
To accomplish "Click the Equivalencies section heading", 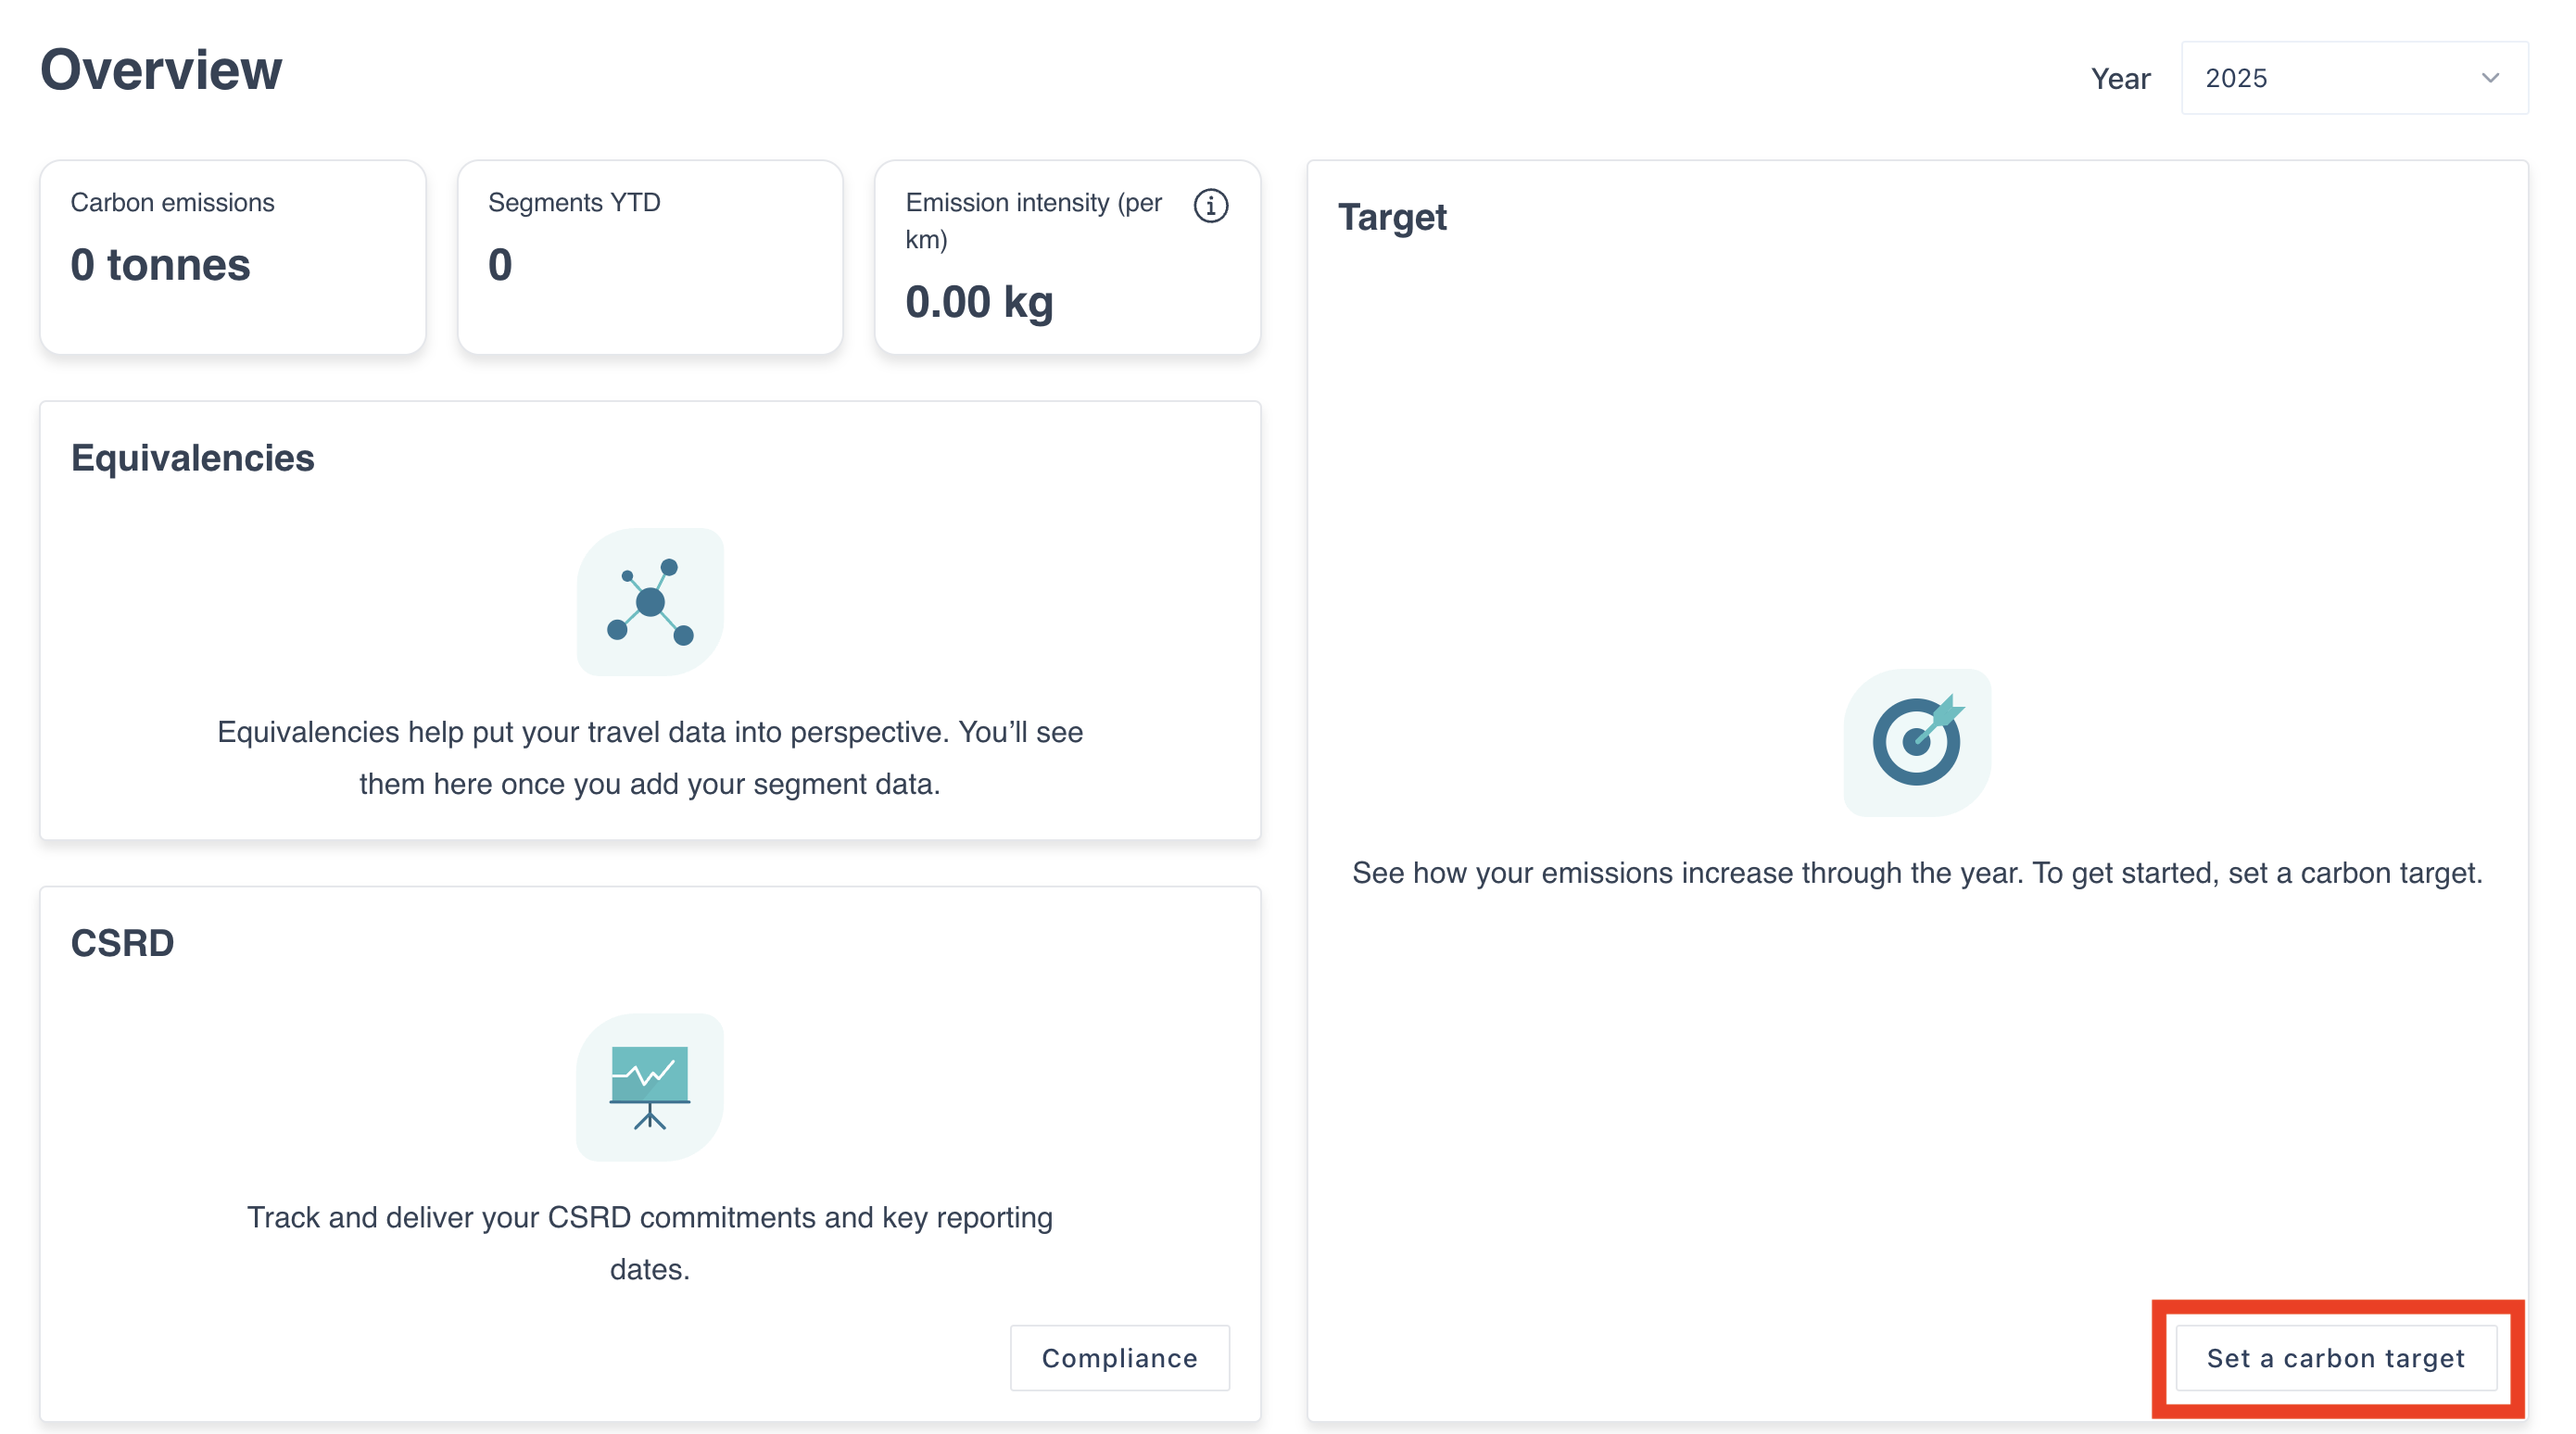I will (x=192, y=458).
